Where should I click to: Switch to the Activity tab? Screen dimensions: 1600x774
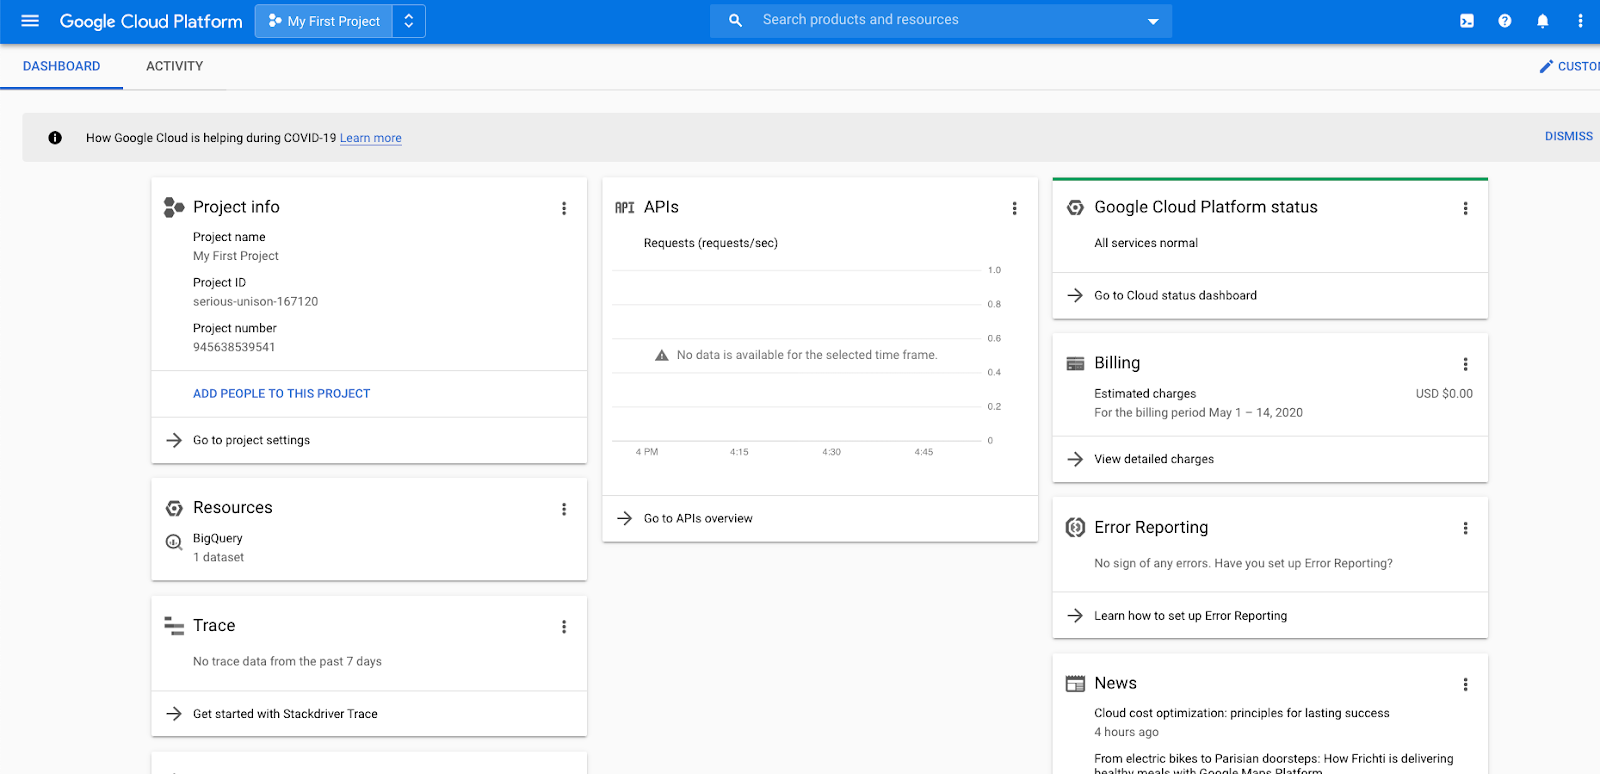pyautogui.click(x=174, y=66)
